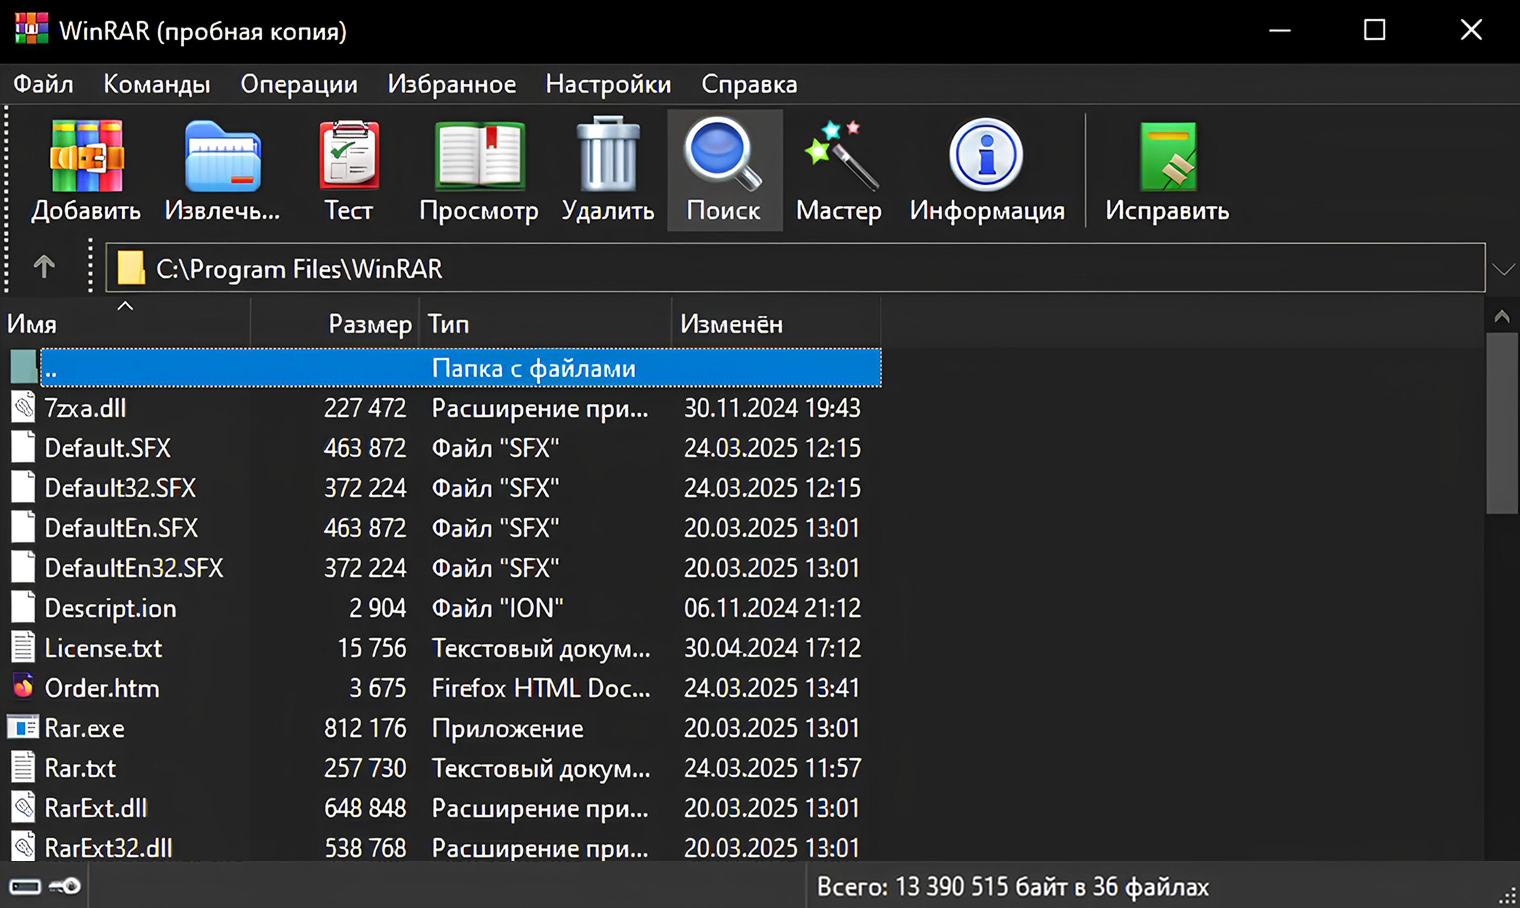Click the icon of 7zxa.dll

click(x=23, y=407)
